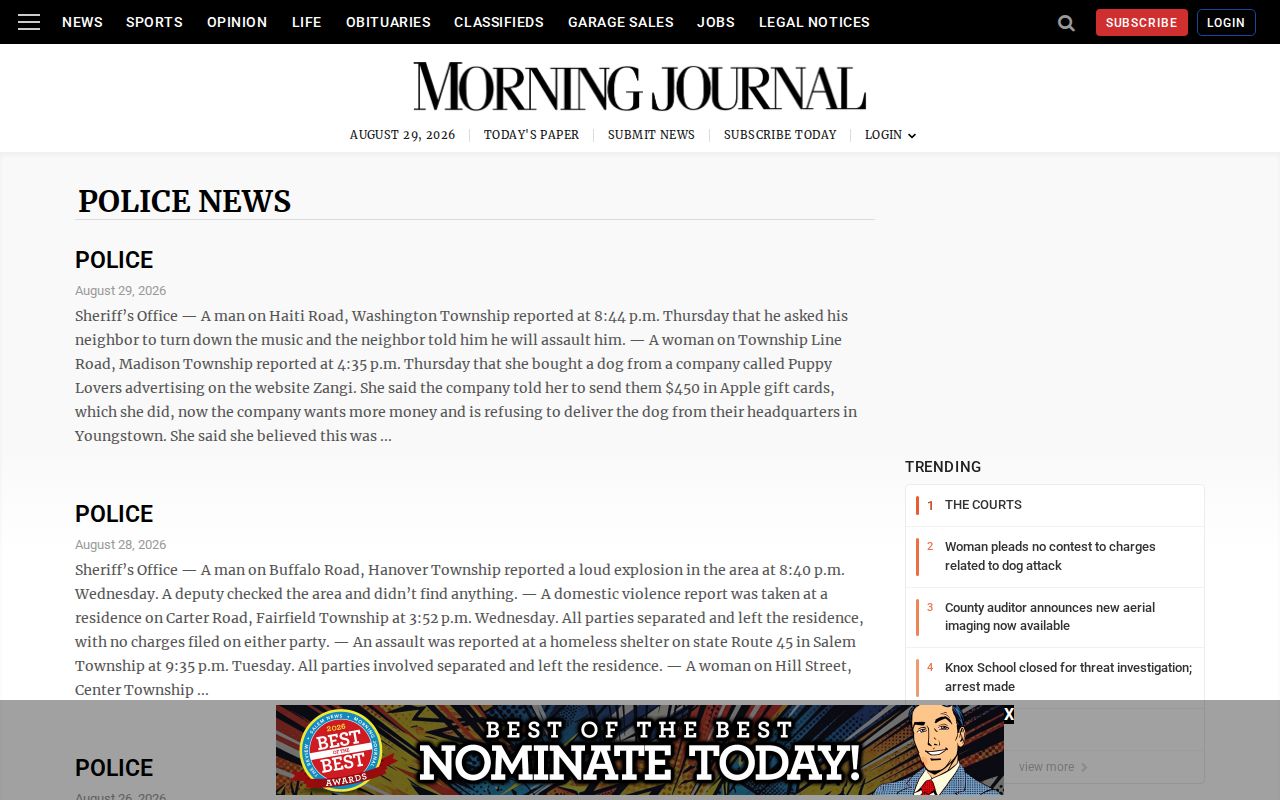Open Legal Notices page

coord(814,22)
